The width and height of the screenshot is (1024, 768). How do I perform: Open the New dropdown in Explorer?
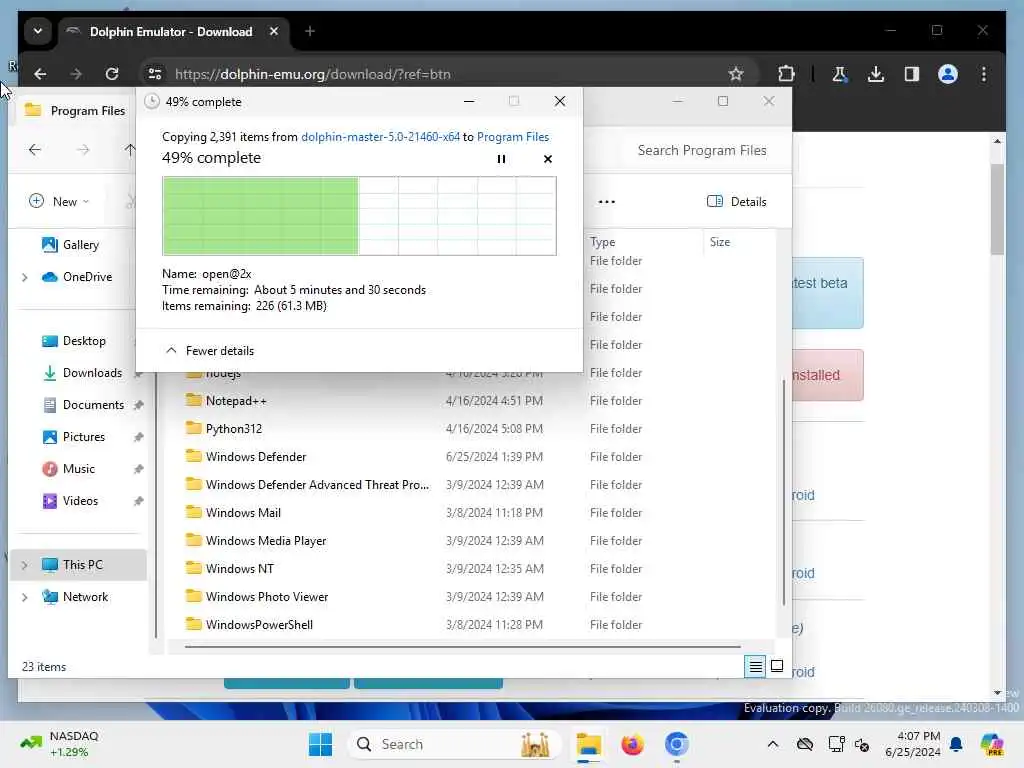pos(59,201)
